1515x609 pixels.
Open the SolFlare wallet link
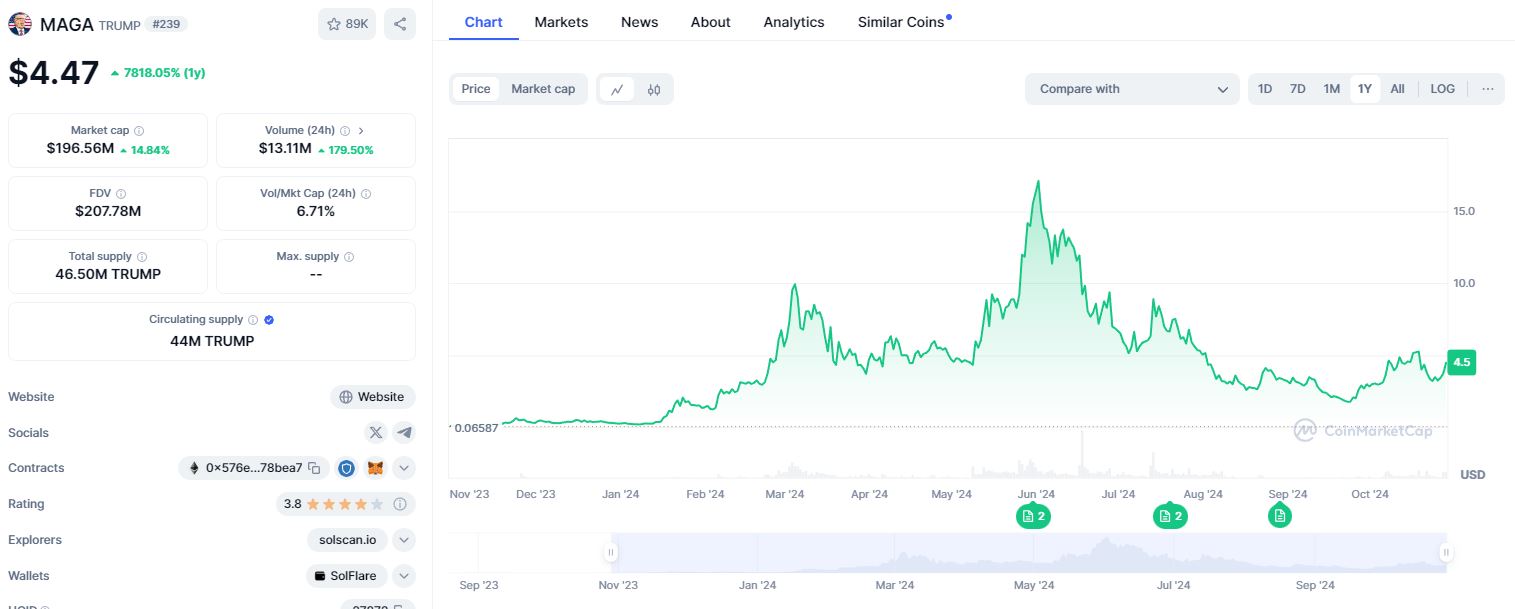click(x=347, y=576)
